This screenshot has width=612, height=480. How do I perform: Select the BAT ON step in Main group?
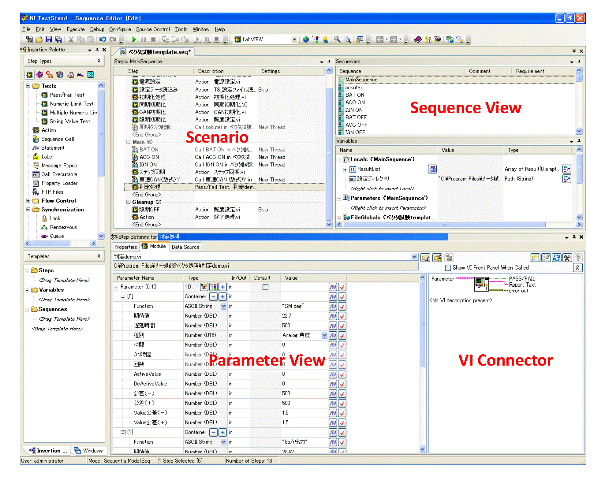pyautogui.click(x=149, y=149)
